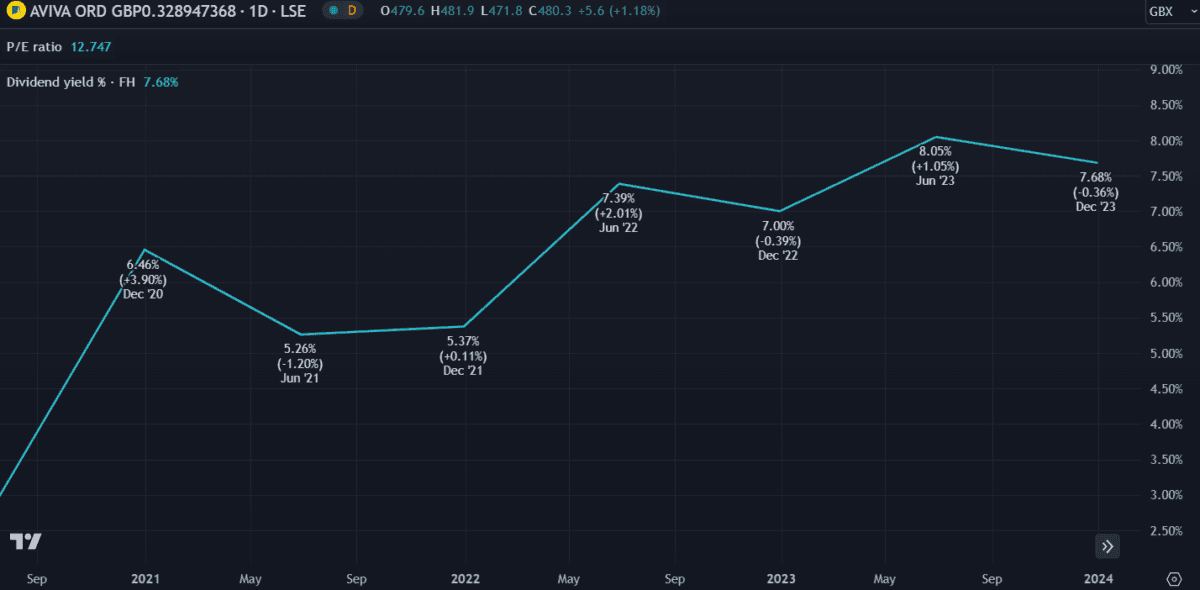
Task: Click the Jun '23 8.05% data label
Action: (x=938, y=166)
